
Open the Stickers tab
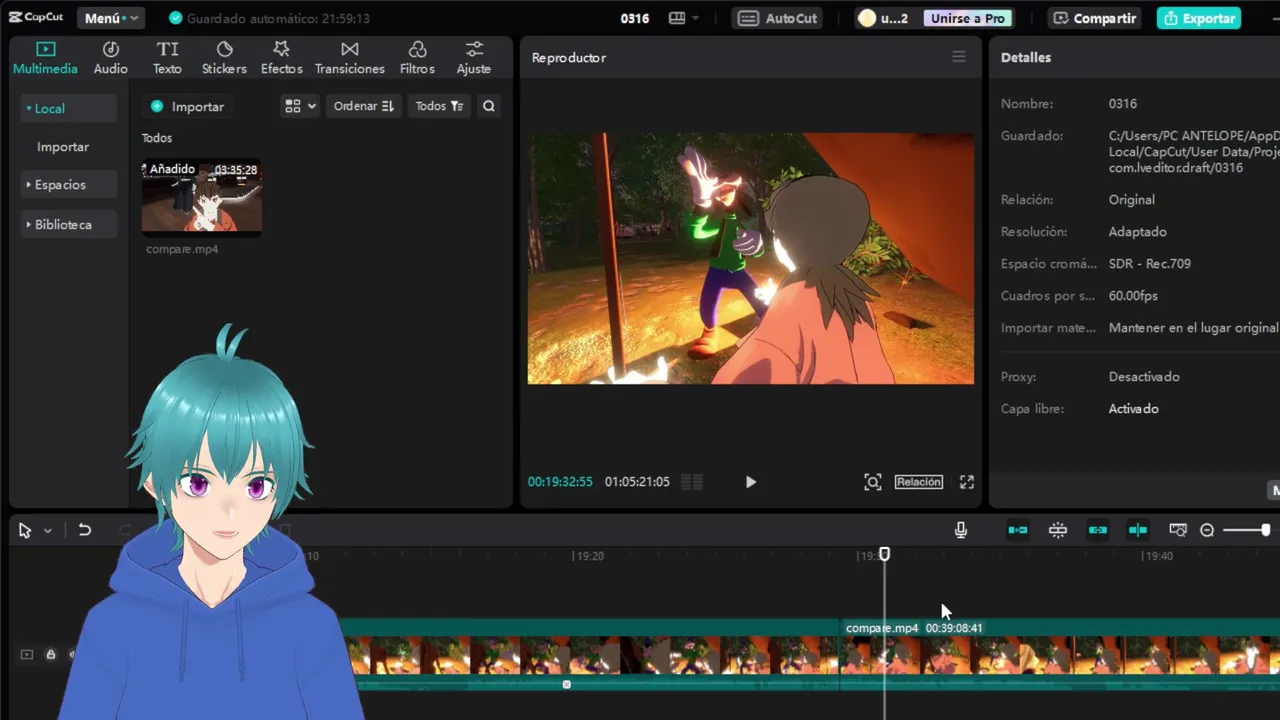pyautogui.click(x=224, y=58)
